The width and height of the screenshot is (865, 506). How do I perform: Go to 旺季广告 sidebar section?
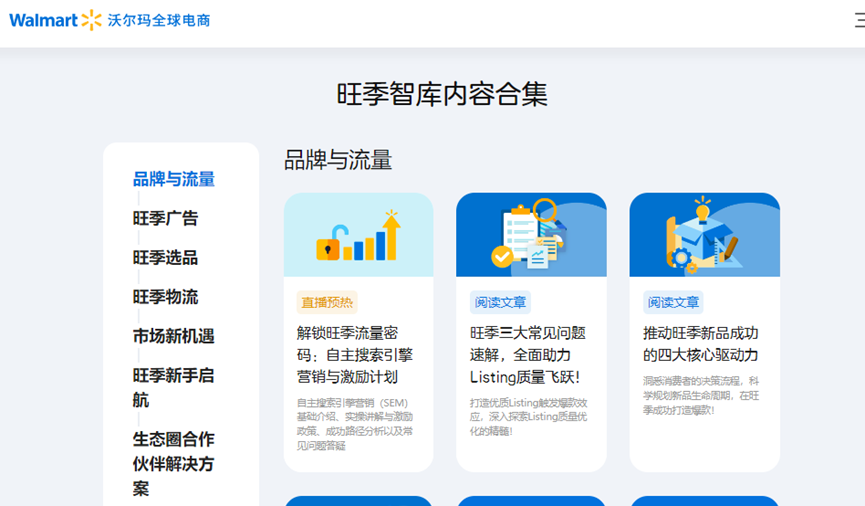(x=166, y=218)
